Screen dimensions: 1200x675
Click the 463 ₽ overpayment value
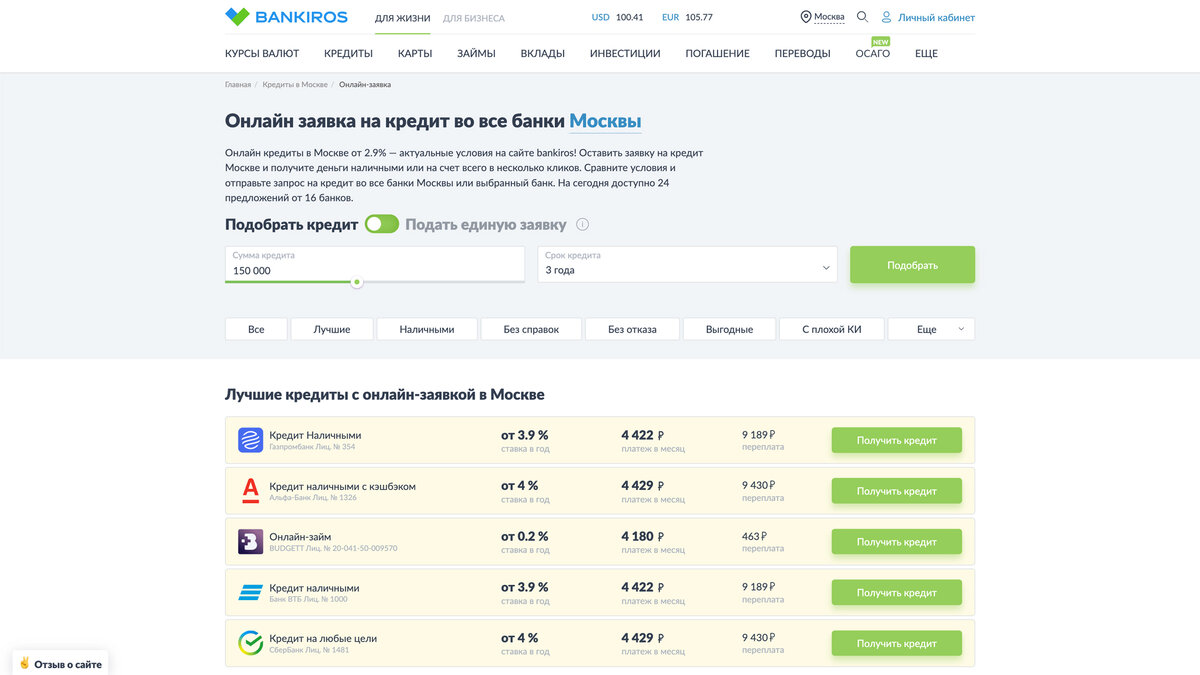754,537
